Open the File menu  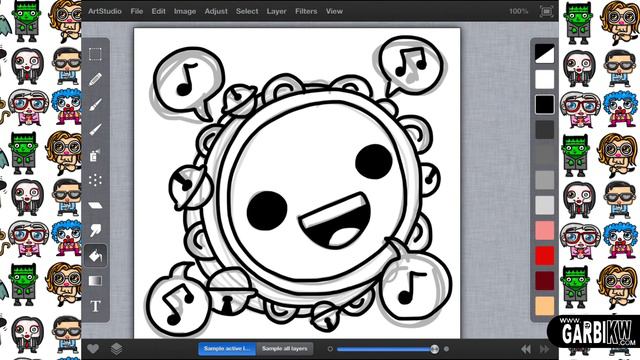pyautogui.click(x=137, y=11)
